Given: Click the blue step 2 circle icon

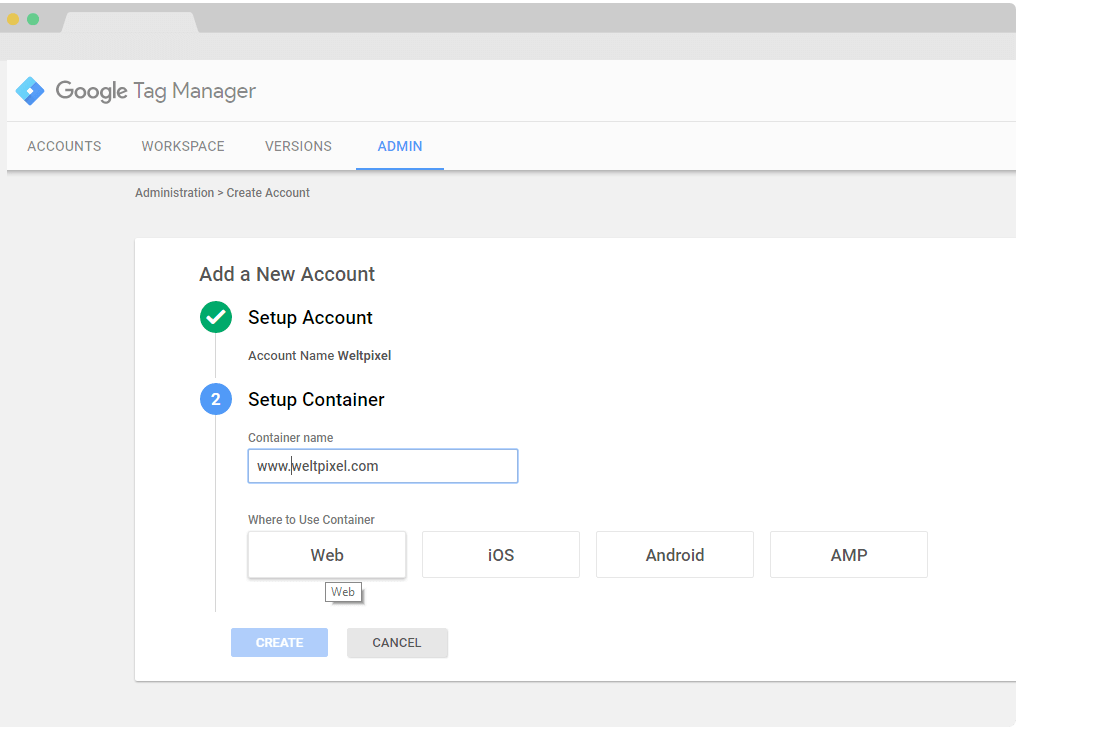Looking at the screenshot, I should point(216,399).
